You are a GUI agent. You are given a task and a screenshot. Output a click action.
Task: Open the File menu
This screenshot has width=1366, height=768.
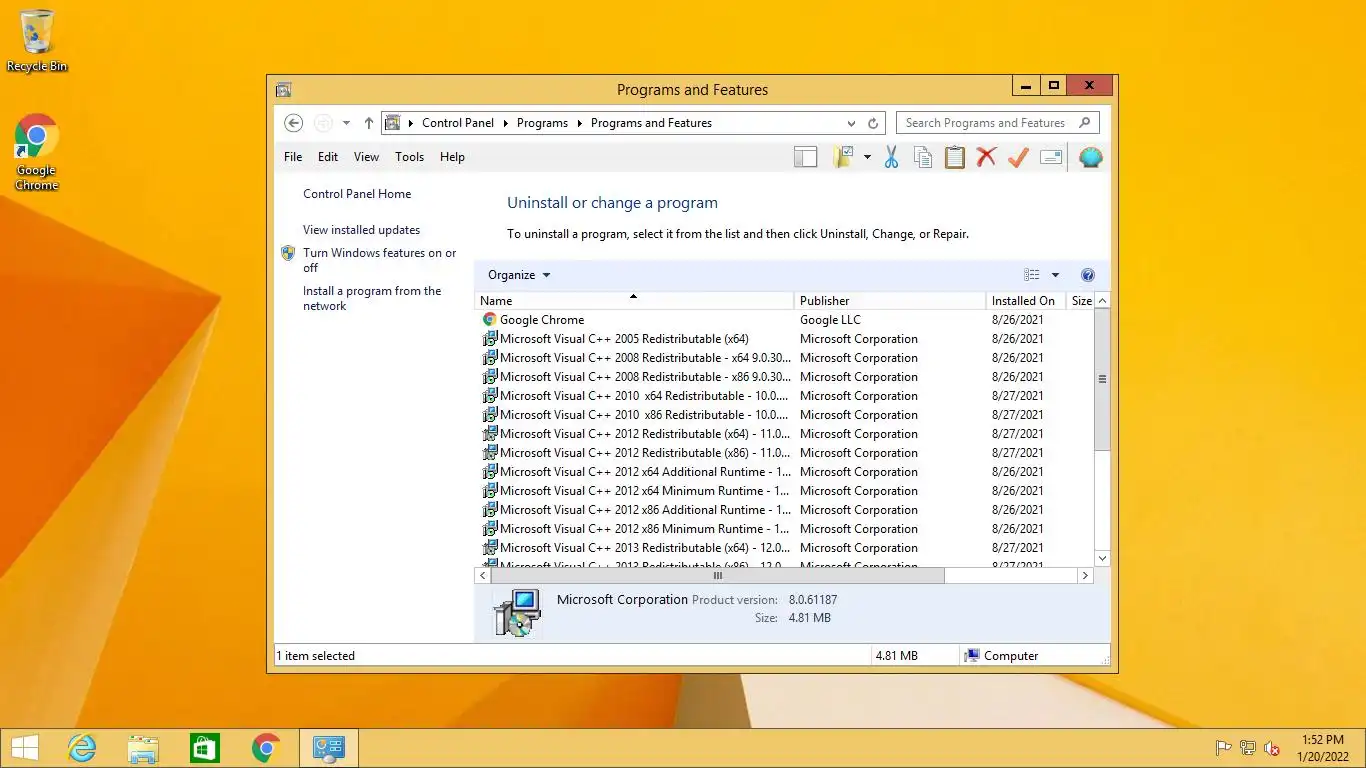pyautogui.click(x=293, y=157)
